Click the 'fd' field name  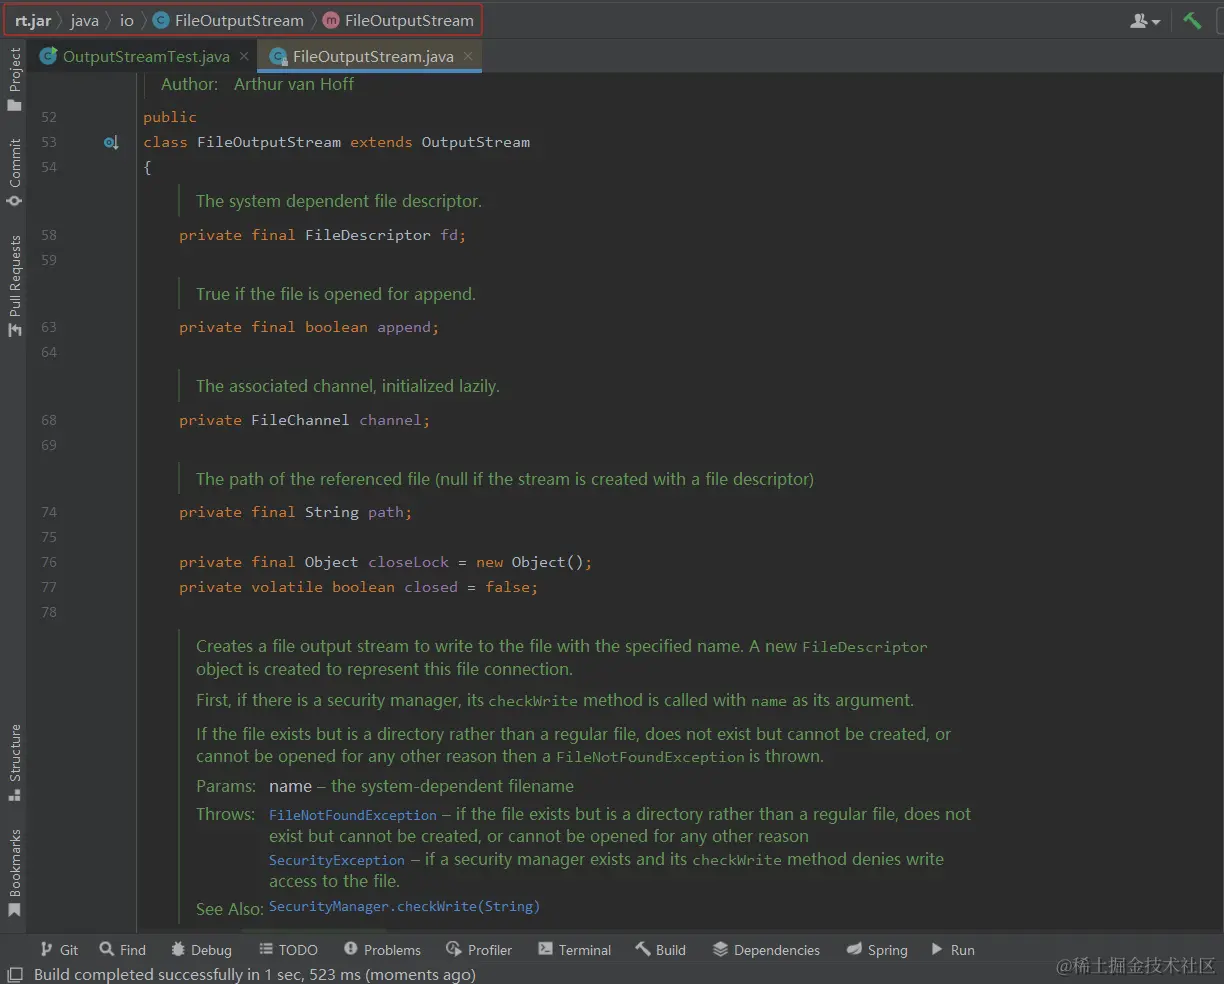[449, 235]
